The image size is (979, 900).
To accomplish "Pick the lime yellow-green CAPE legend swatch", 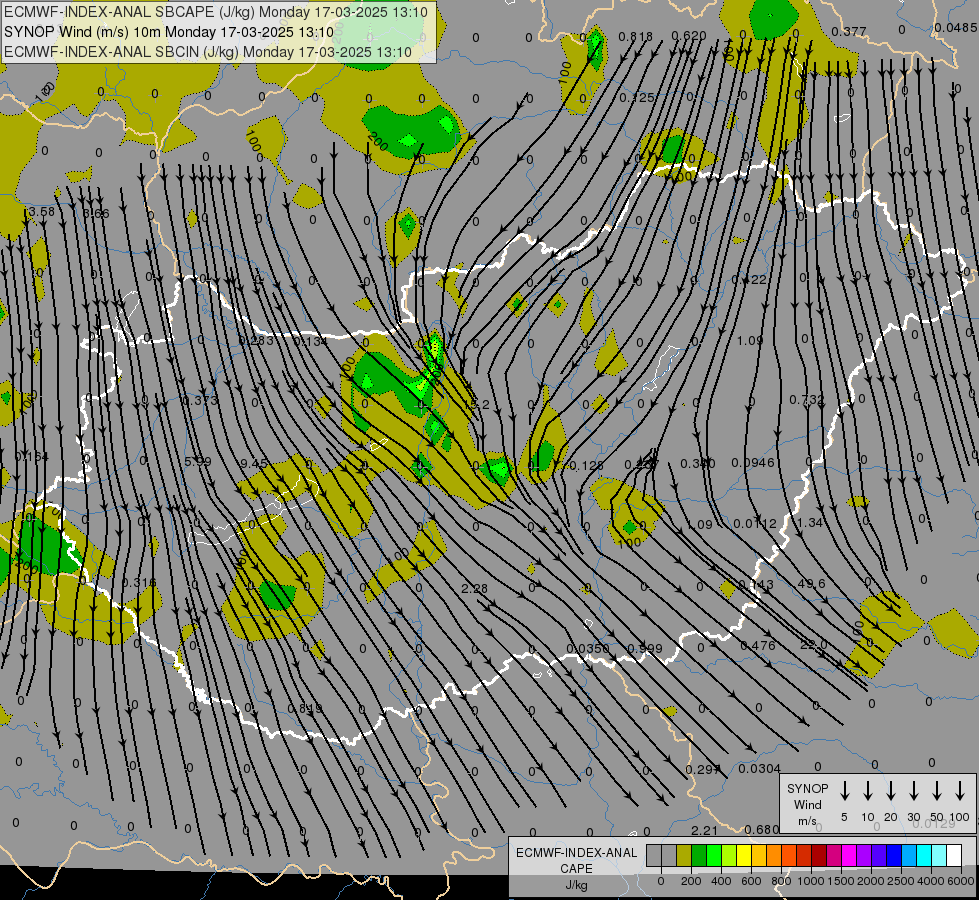I will (729, 856).
